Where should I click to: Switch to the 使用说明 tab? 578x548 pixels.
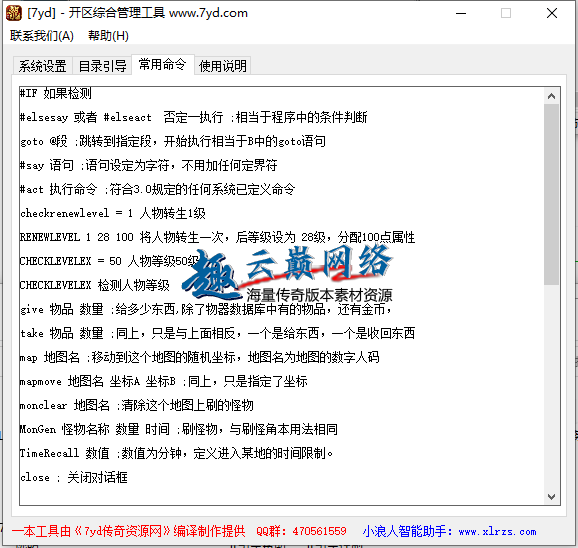point(223,66)
